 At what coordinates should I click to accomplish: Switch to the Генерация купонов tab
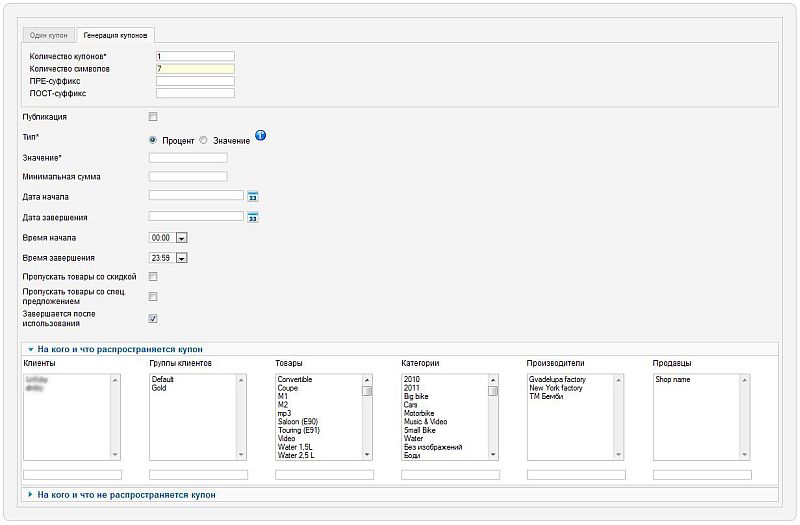(115, 35)
